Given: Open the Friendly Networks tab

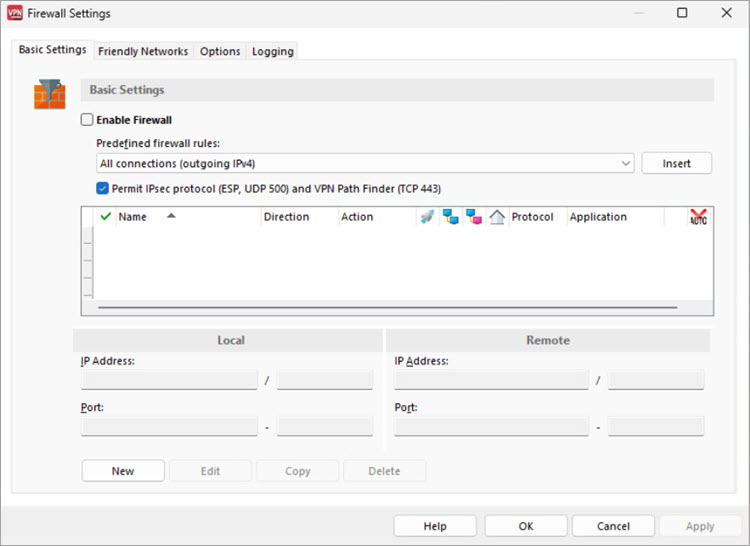Looking at the screenshot, I should [x=143, y=51].
